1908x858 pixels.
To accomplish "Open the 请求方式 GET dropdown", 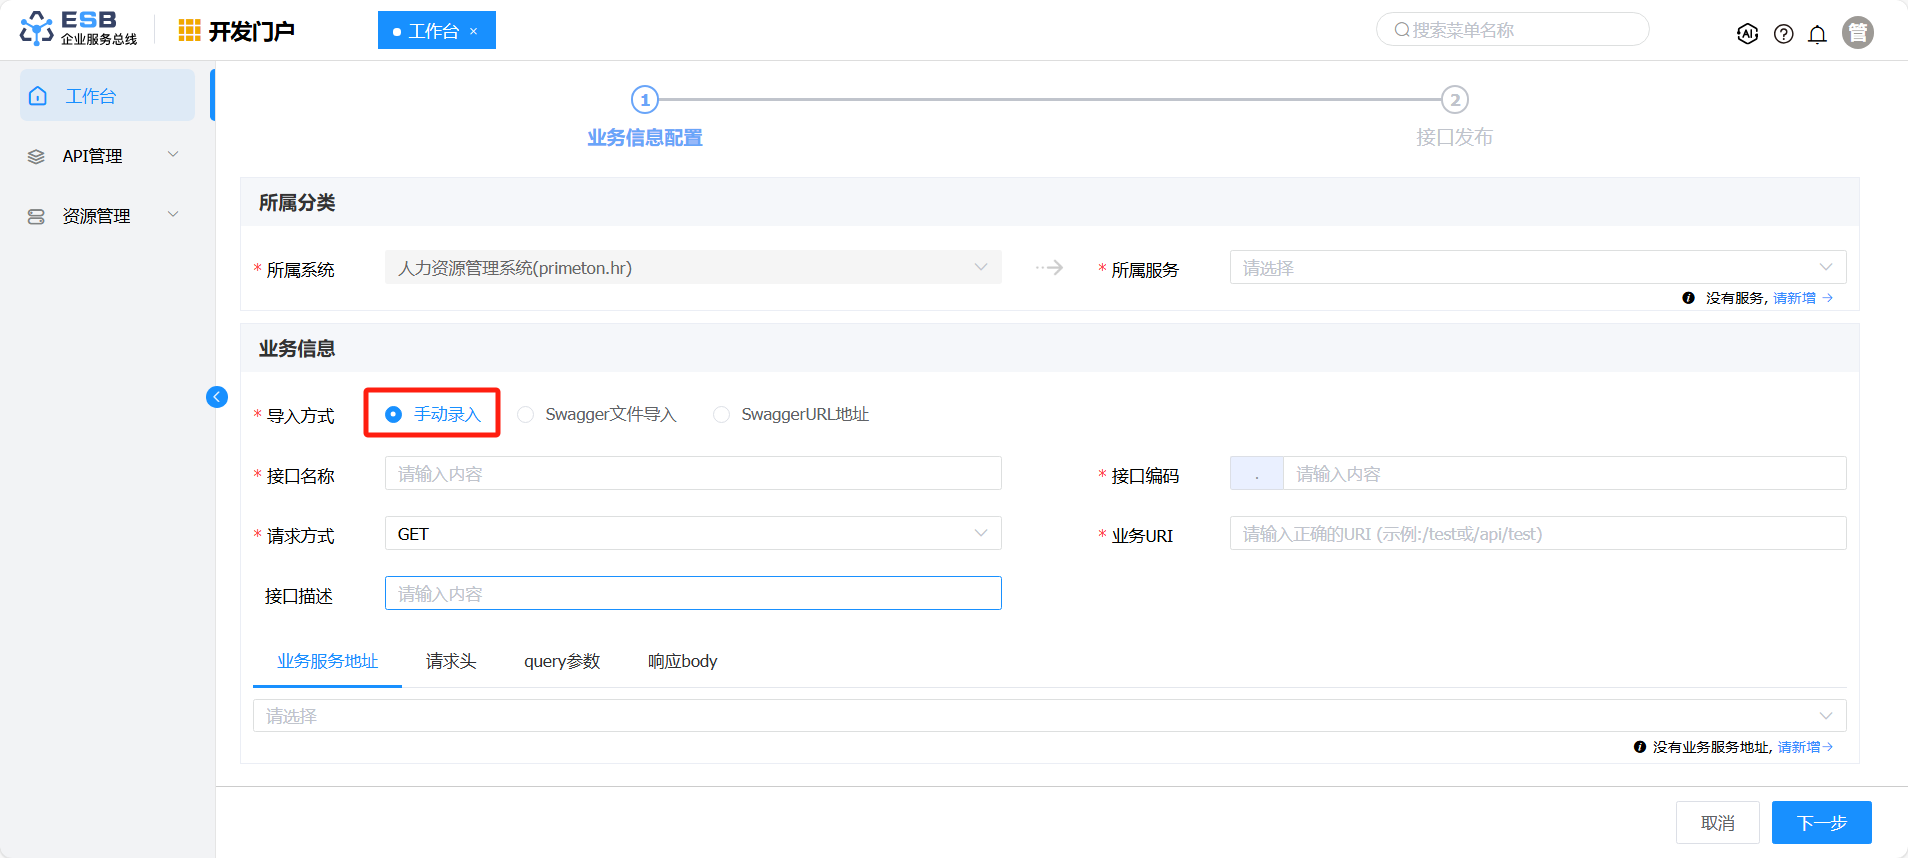I will click(x=692, y=534).
